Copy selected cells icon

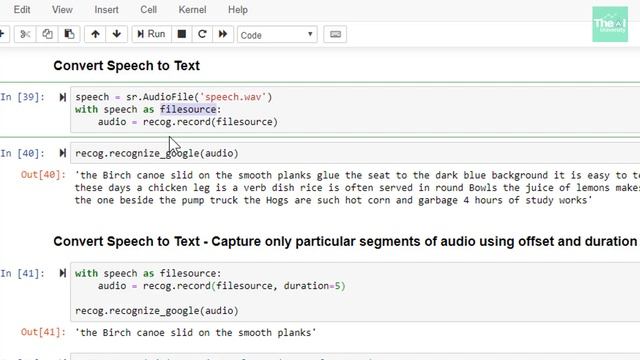coord(47,34)
